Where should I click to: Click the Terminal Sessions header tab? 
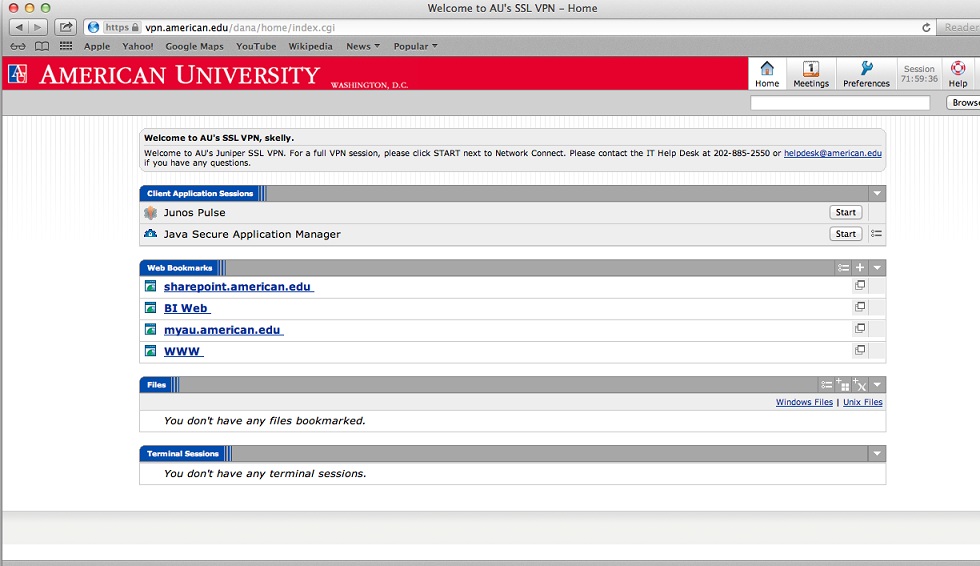(182, 454)
